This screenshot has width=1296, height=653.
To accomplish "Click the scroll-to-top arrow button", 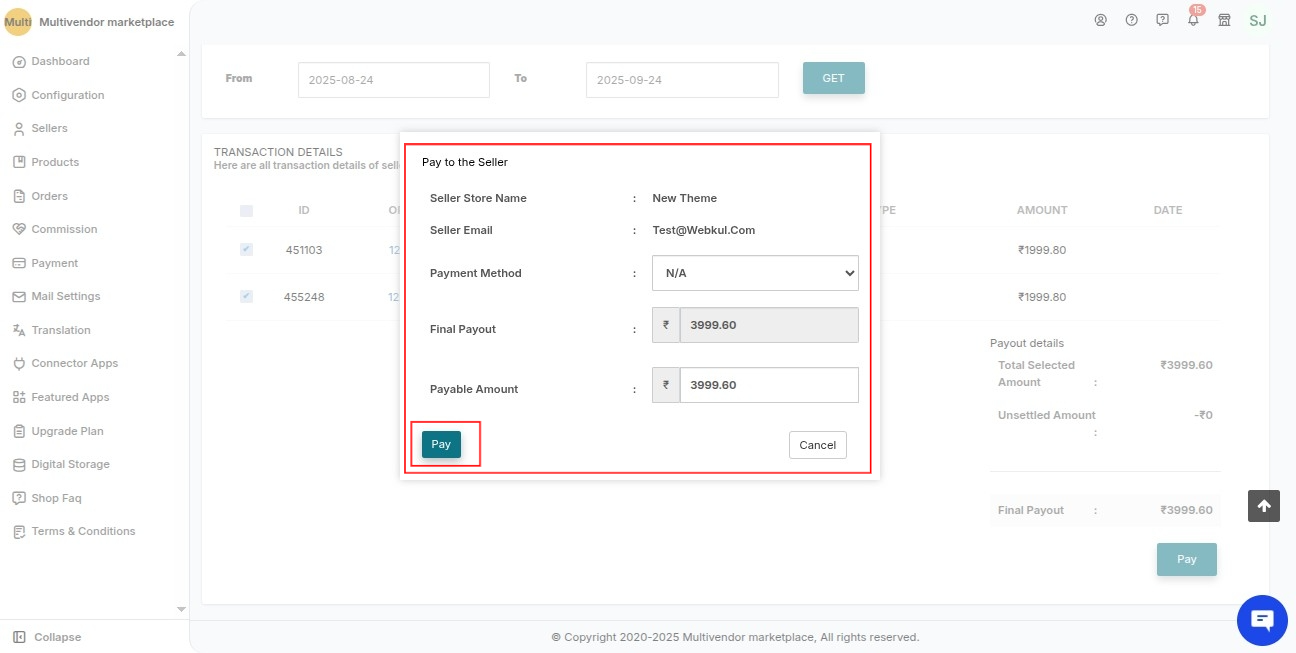I will (1263, 506).
